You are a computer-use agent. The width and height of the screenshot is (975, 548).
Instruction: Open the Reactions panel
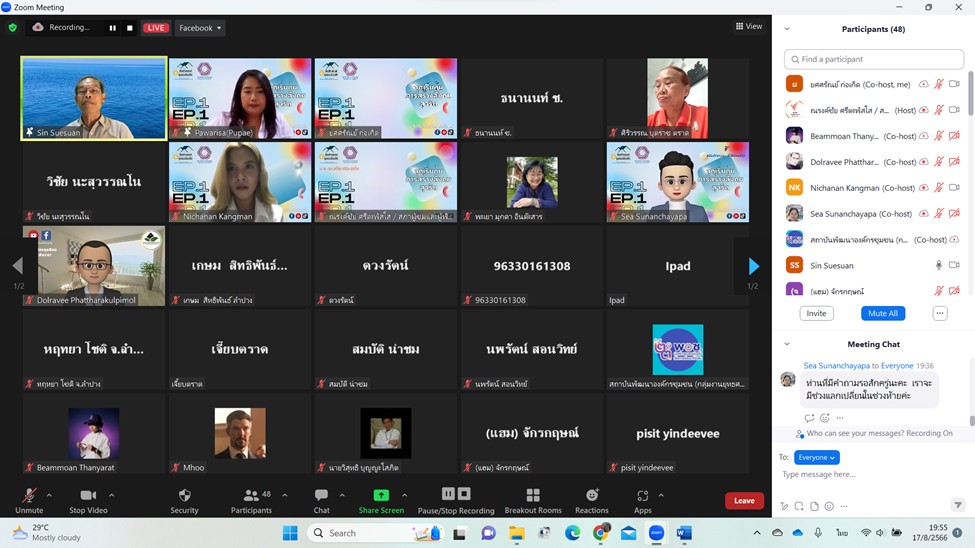click(x=591, y=500)
